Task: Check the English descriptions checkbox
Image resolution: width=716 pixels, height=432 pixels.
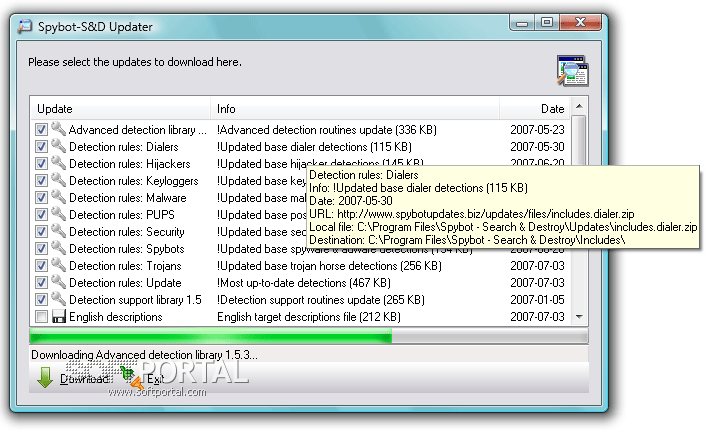Action: [41, 316]
